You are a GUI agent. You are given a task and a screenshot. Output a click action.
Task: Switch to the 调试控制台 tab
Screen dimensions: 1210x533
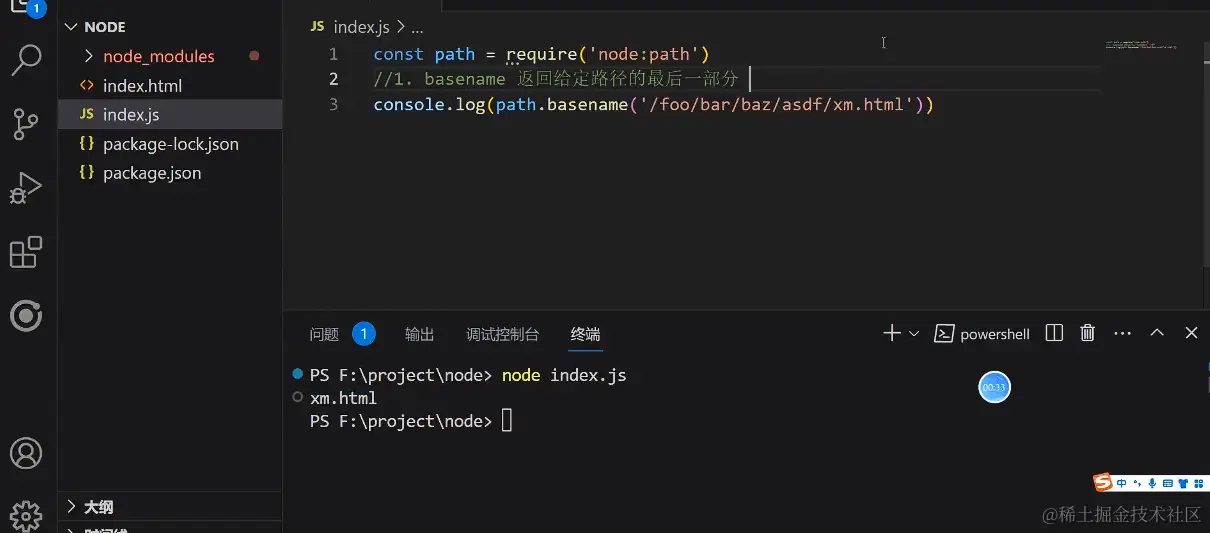(x=503, y=334)
